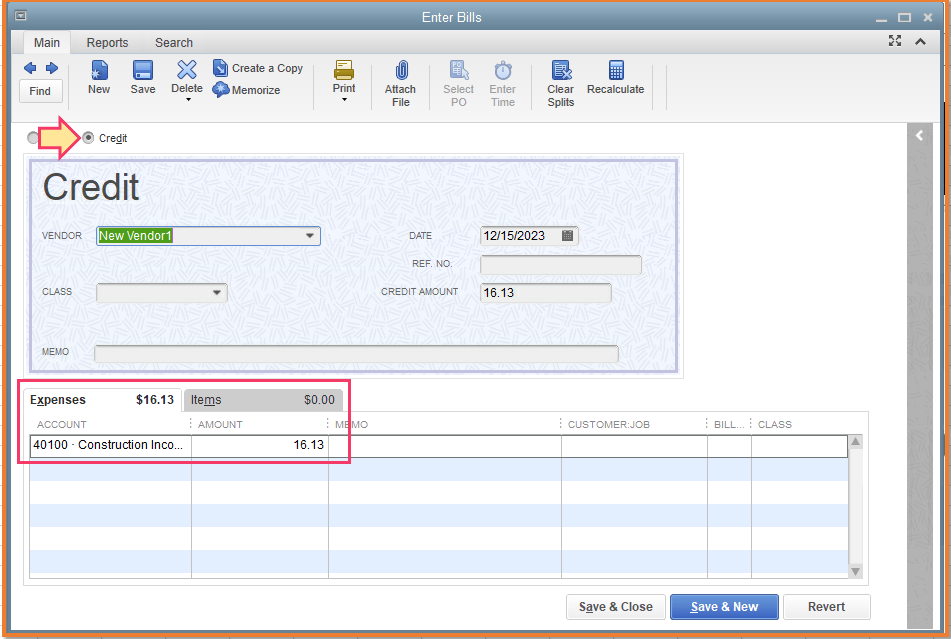Click the Amount column header

pos(220,424)
